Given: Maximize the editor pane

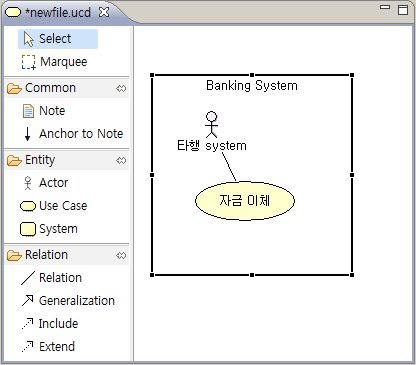Looking at the screenshot, I should tap(403, 10).
